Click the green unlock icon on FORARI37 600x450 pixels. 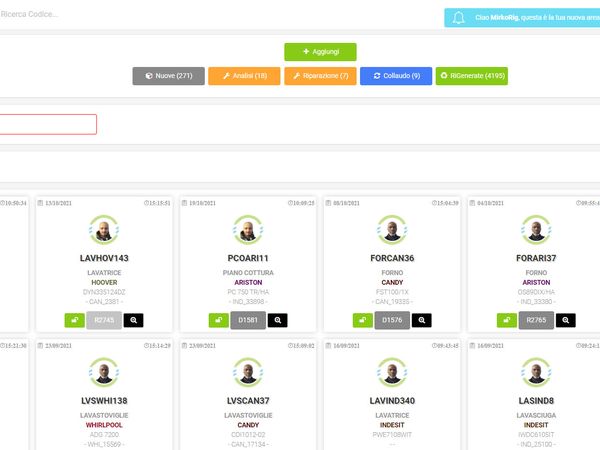507,320
